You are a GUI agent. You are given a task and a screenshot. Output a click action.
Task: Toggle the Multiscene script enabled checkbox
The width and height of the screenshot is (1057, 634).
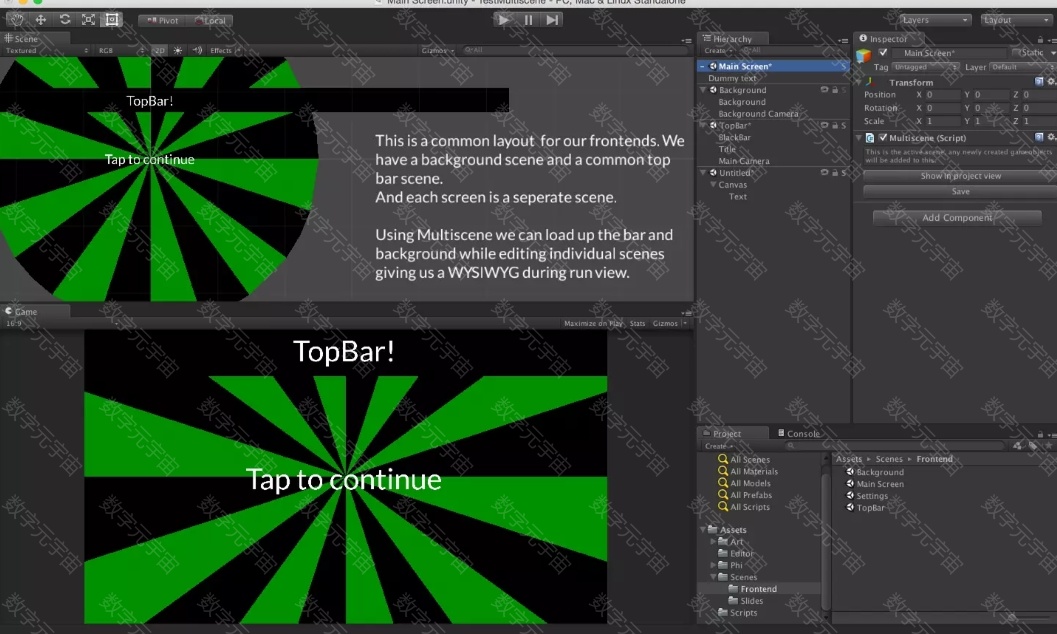coord(882,137)
